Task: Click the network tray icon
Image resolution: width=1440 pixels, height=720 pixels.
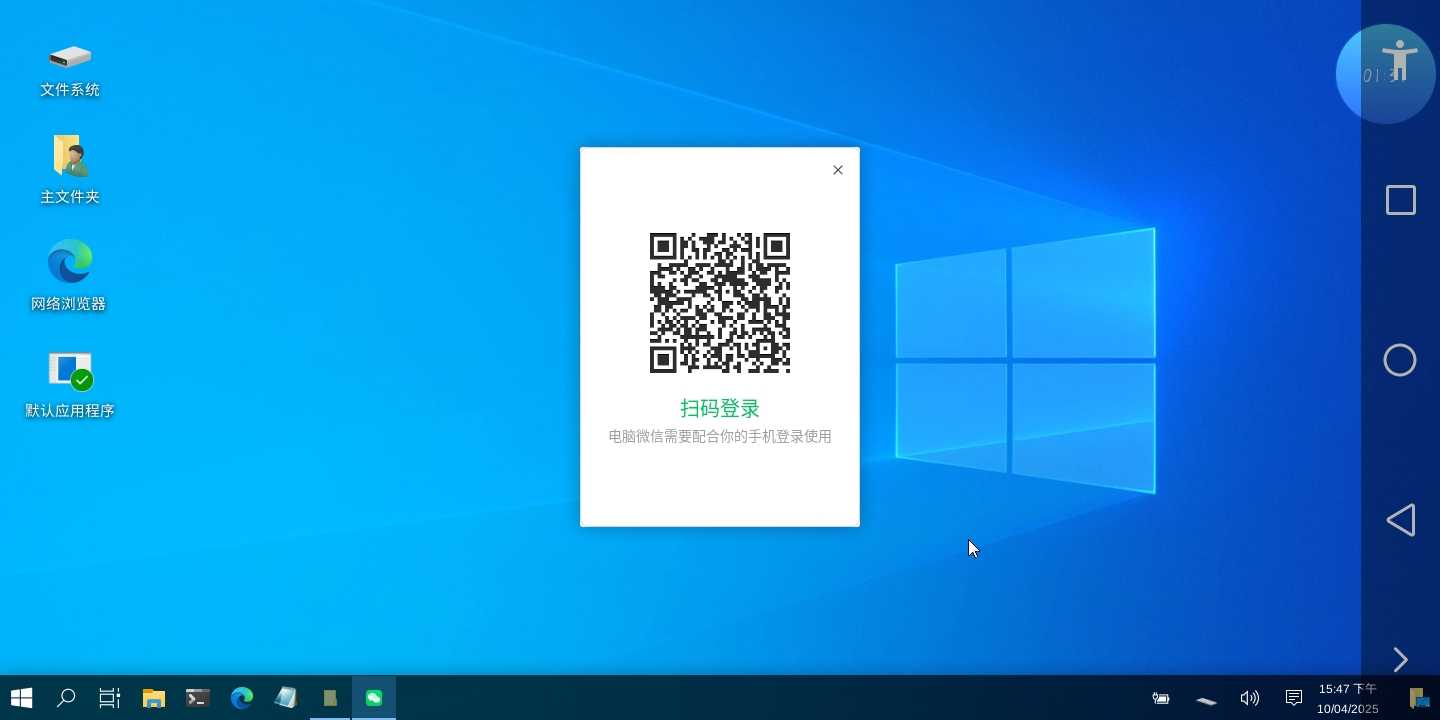Action: [x=1206, y=700]
